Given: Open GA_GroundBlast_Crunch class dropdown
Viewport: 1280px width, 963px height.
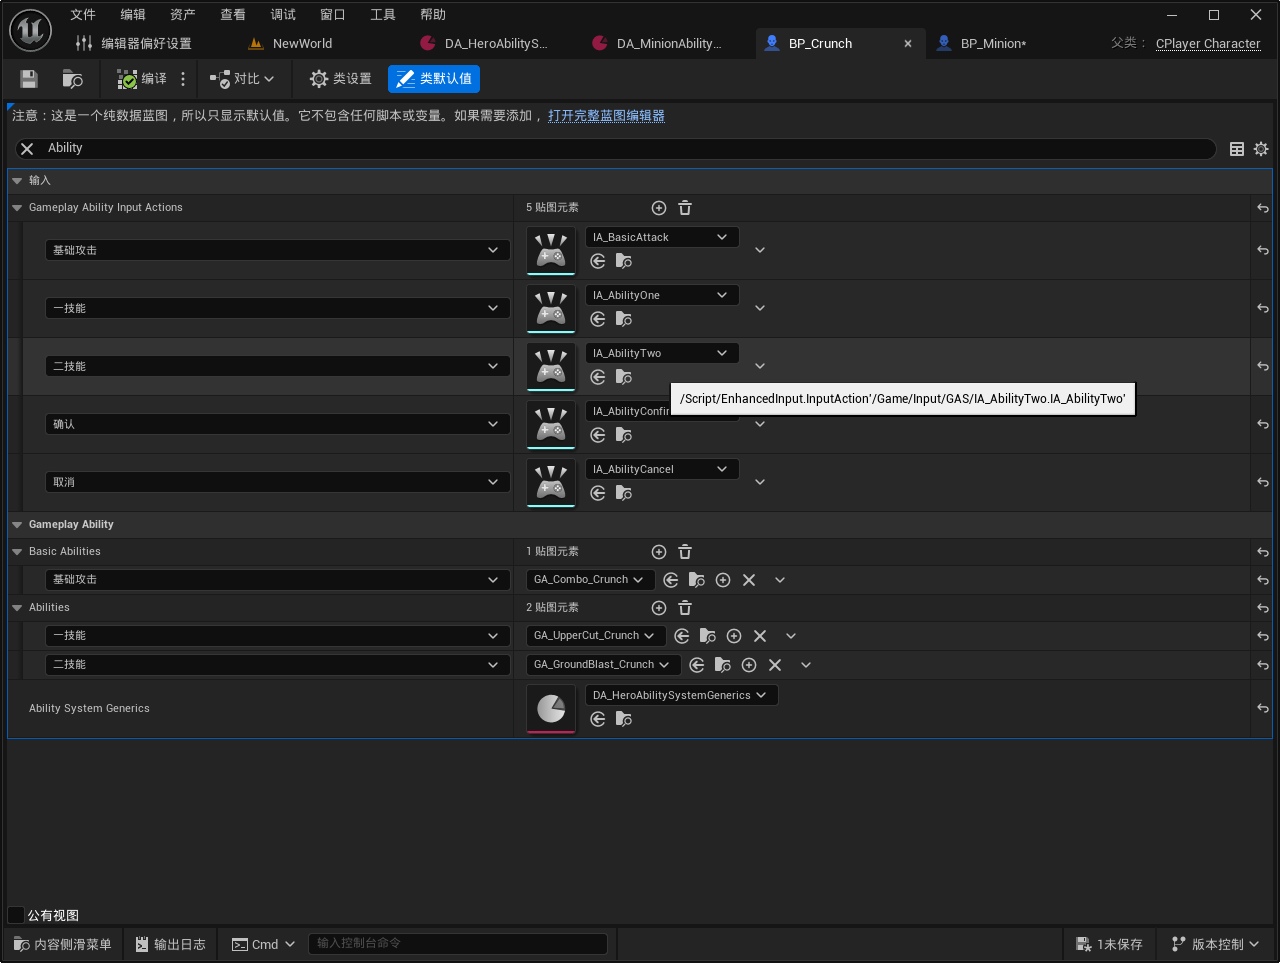Looking at the screenshot, I should [603, 665].
